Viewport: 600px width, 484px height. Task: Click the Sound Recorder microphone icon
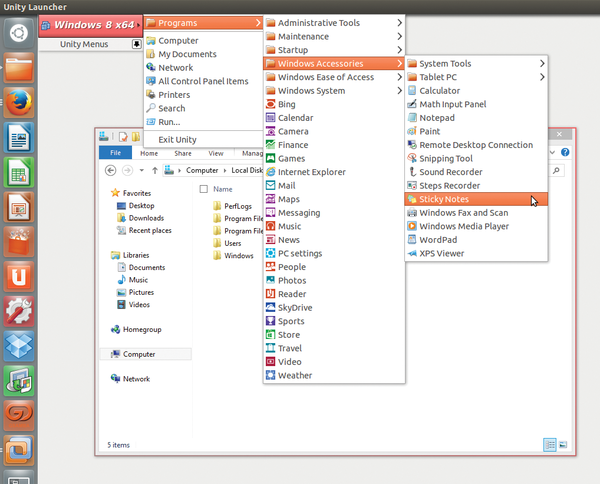click(x=412, y=172)
